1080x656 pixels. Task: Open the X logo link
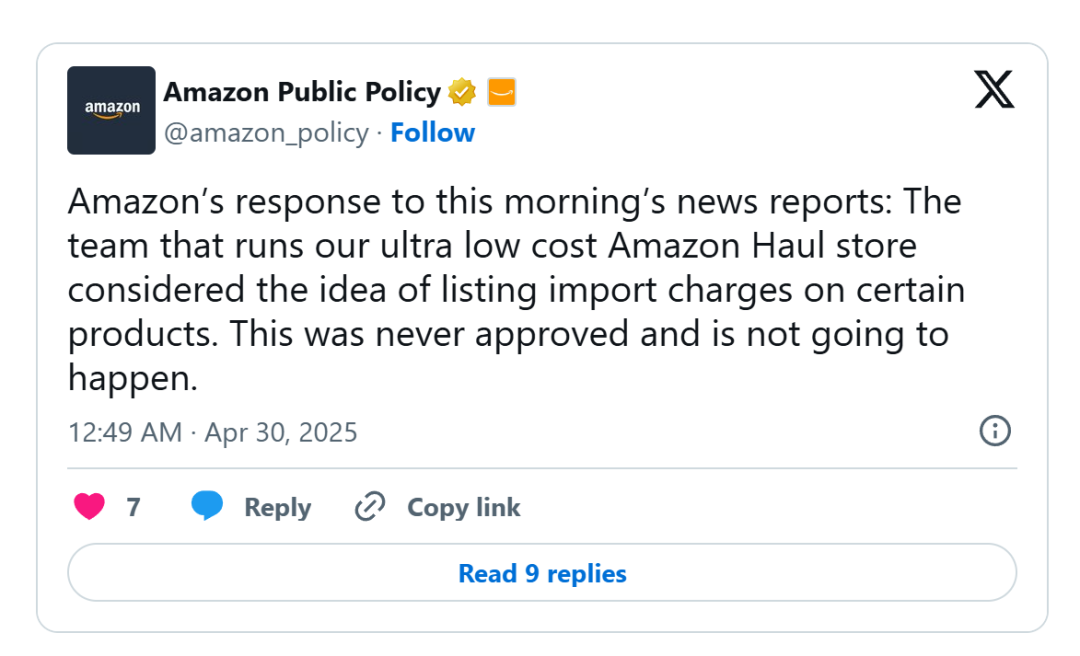coord(994,90)
